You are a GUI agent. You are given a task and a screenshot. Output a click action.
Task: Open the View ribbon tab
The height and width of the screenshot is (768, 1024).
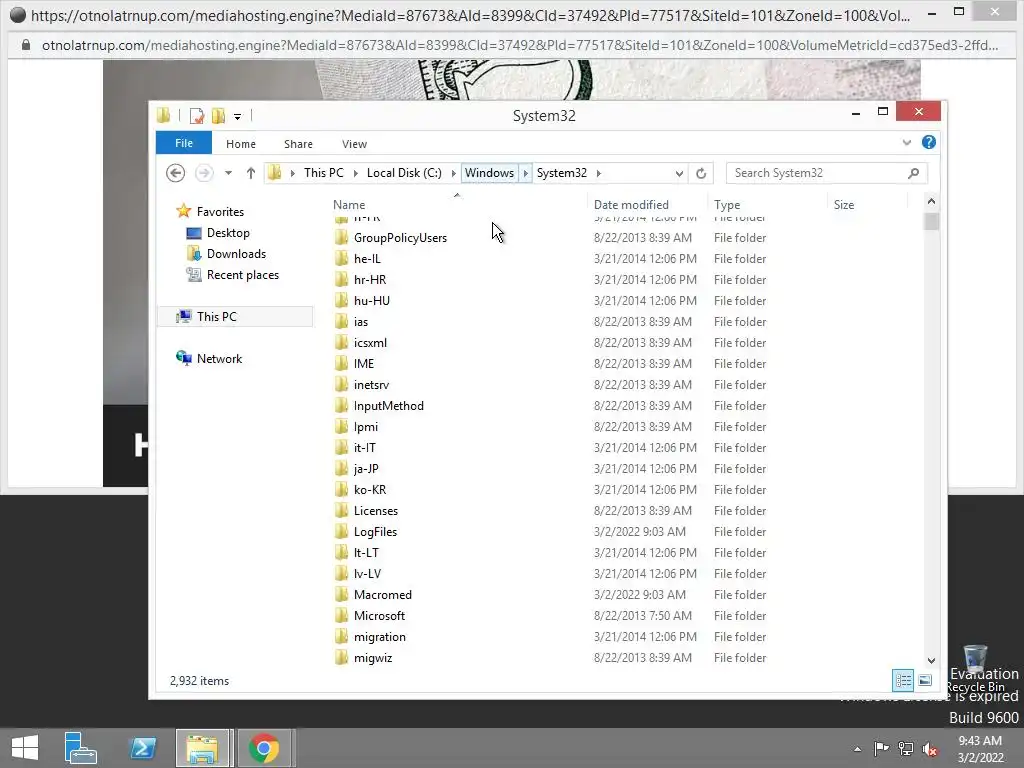(x=355, y=144)
